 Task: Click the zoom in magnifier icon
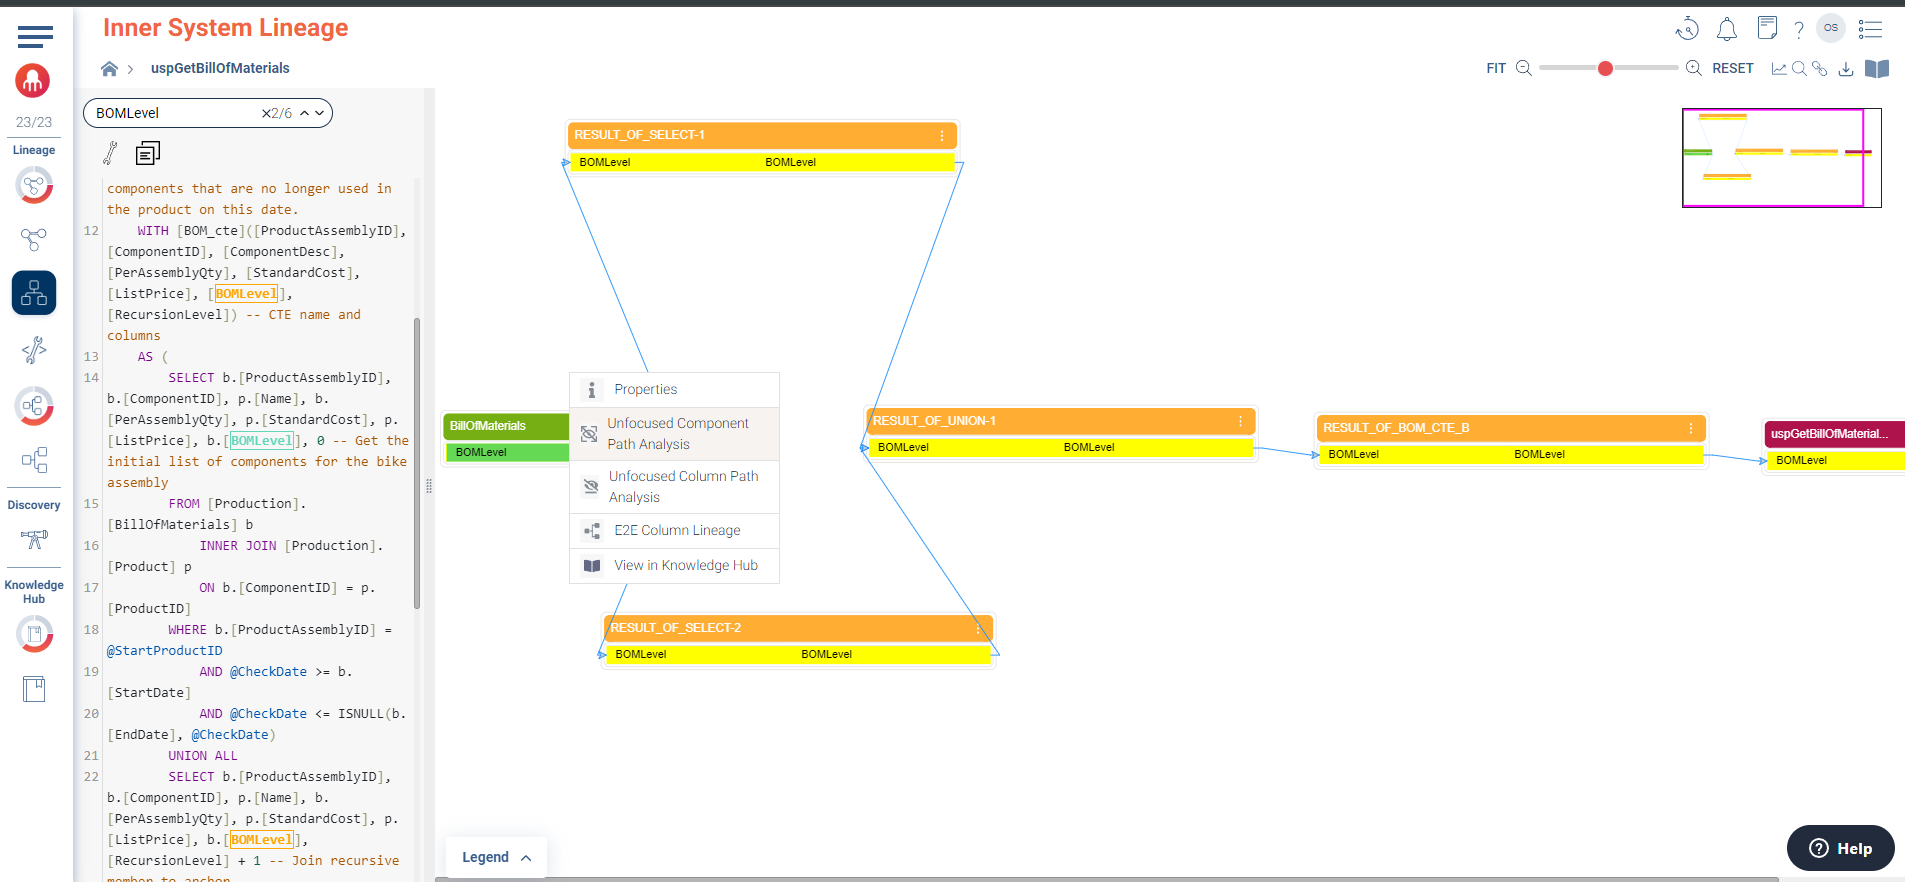pos(1694,68)
